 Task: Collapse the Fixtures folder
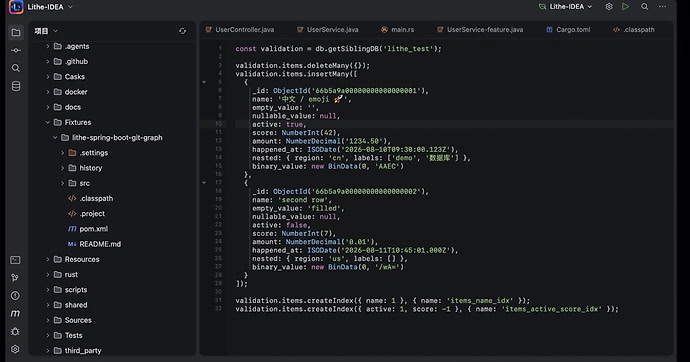[x=48, y=122]
